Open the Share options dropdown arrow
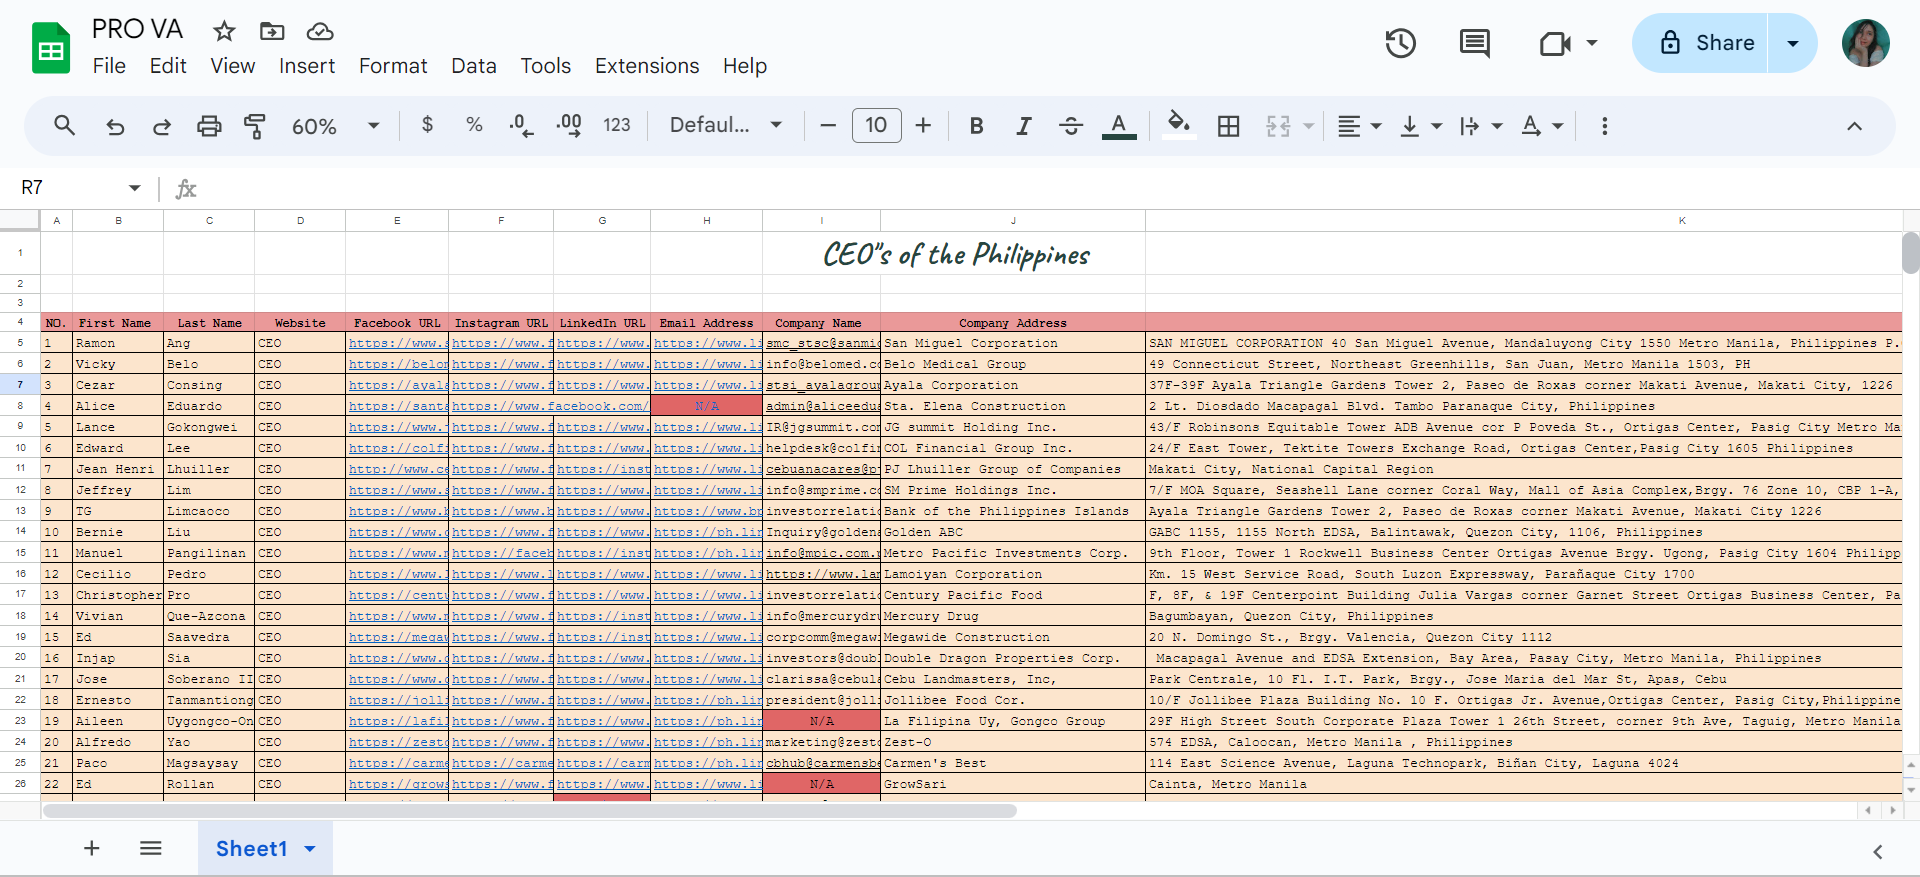 pyautogui.click(x=1793, y=43)
